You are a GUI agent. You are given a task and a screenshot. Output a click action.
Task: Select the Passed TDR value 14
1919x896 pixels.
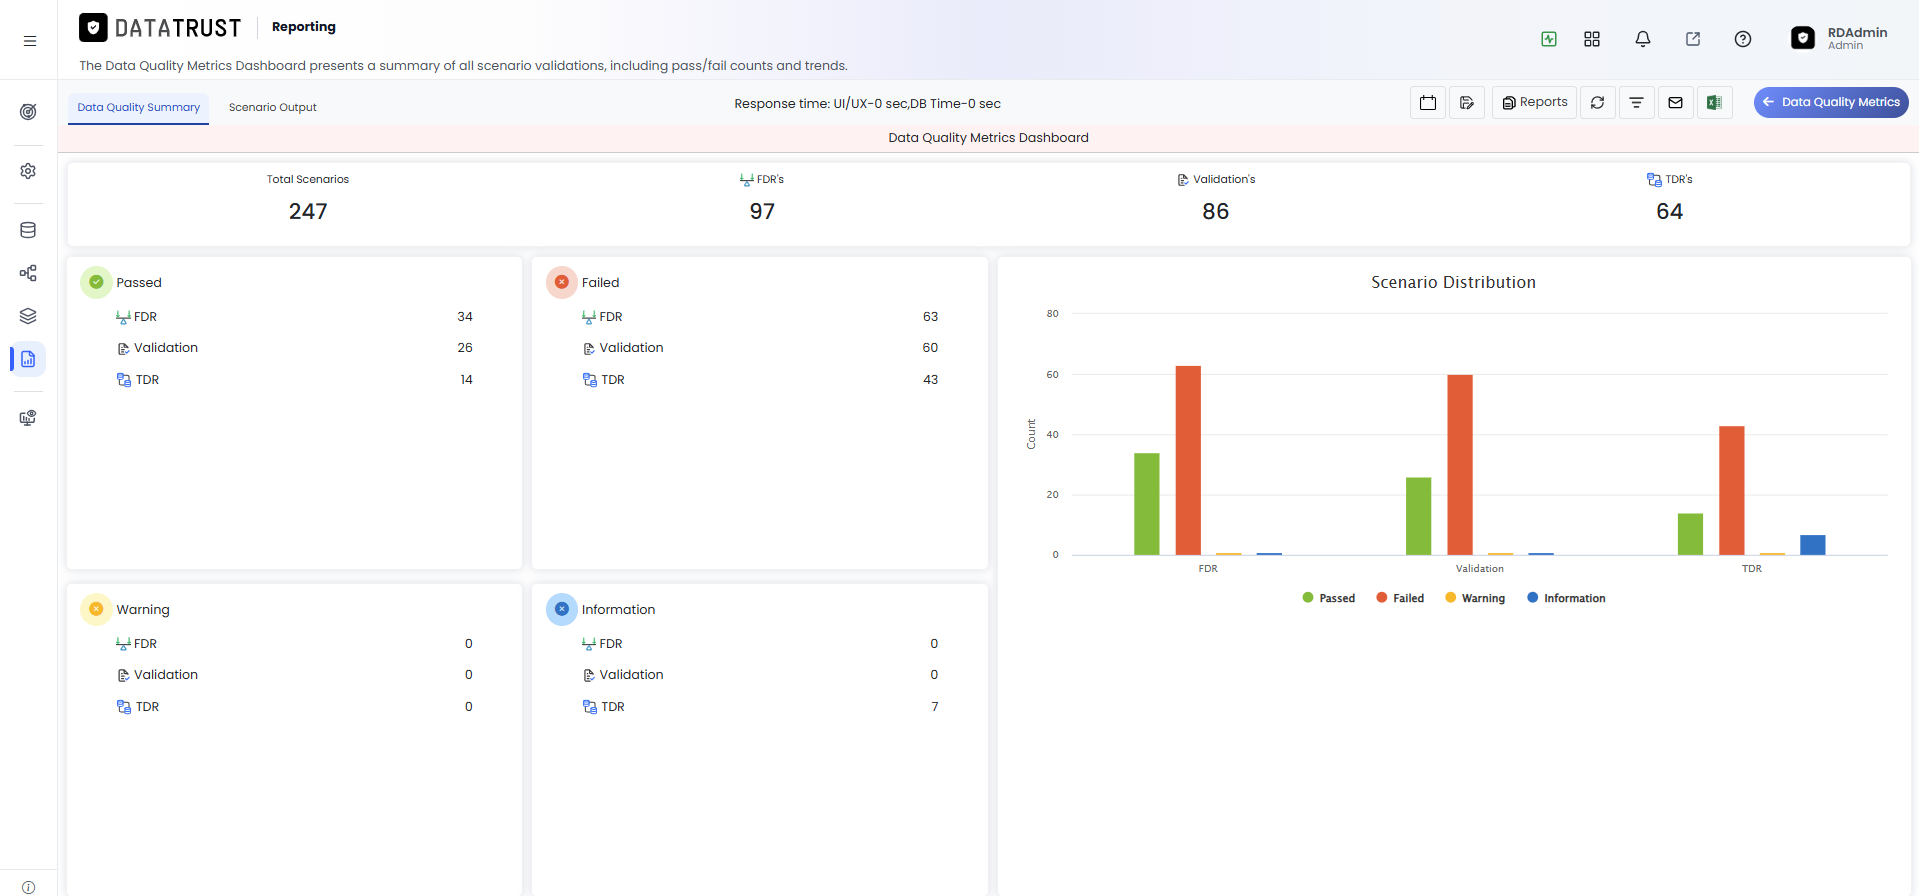coord(466,380)
